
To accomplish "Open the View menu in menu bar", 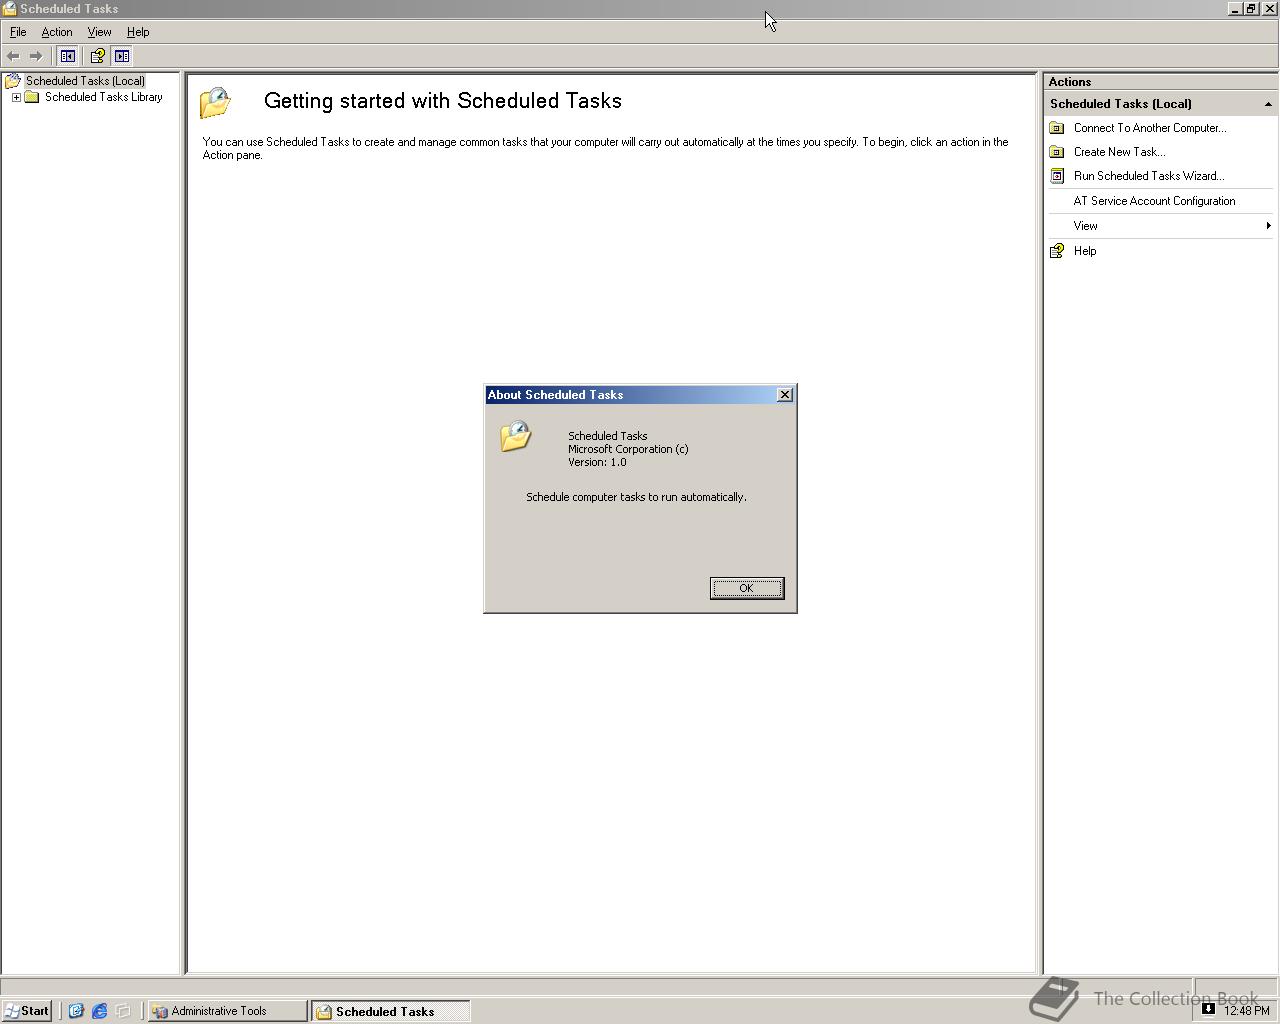I will tap(99, 32).
